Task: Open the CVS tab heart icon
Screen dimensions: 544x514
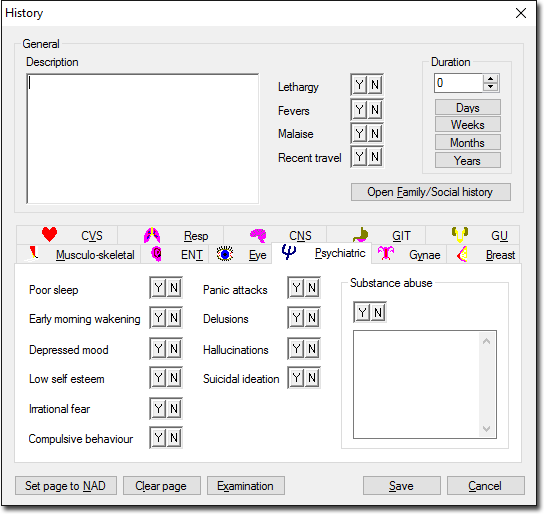Action: pyautogui.click(x=49, y=234)
